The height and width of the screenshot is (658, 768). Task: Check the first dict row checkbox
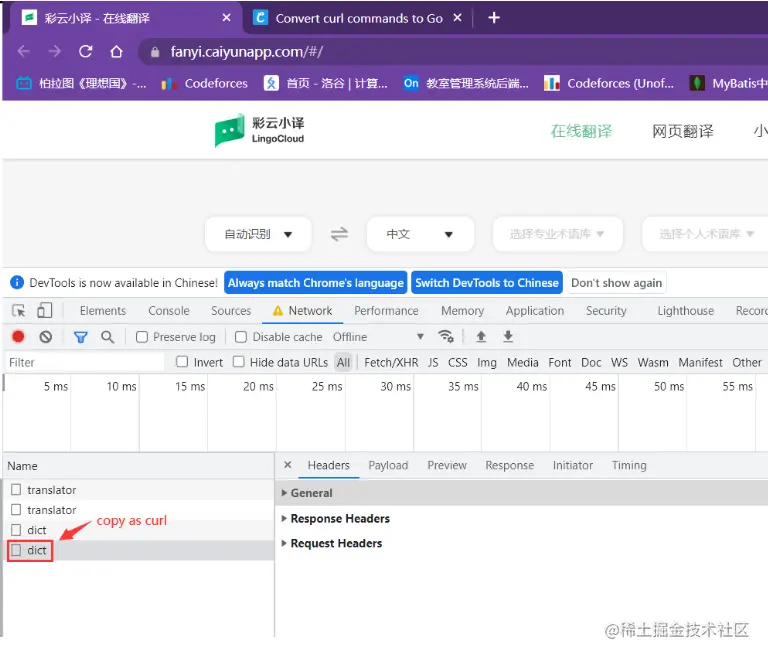16,530
